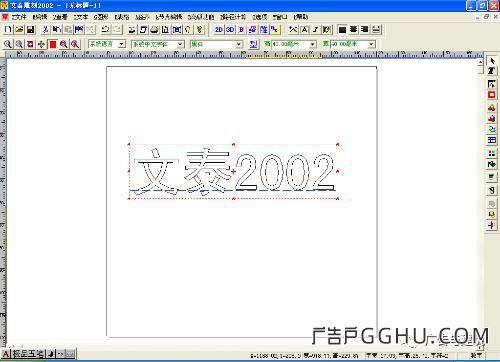500x362 pixels.
Task: Click the Open folder icon
Action: 19,30
